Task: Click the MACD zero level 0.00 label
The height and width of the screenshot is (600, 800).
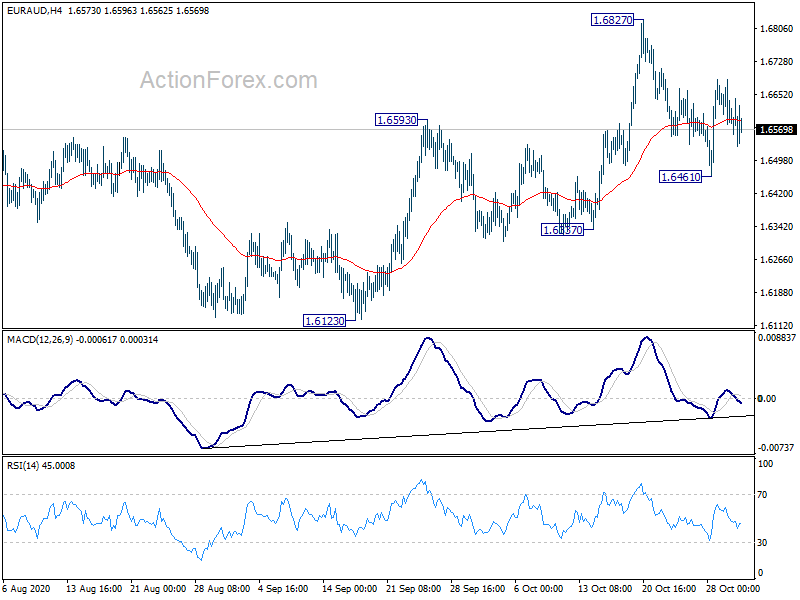Action: click(x=767, y=398)
